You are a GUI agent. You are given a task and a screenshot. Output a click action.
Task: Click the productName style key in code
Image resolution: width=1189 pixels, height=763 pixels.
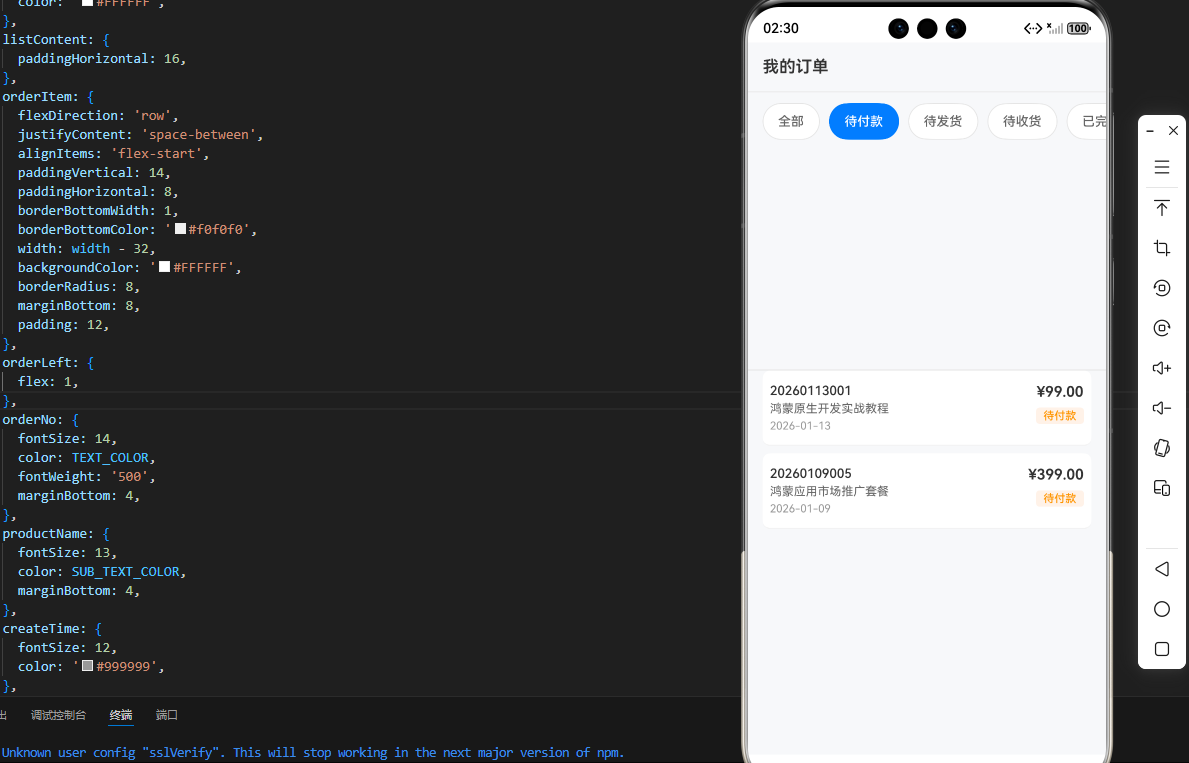point(45,533)
